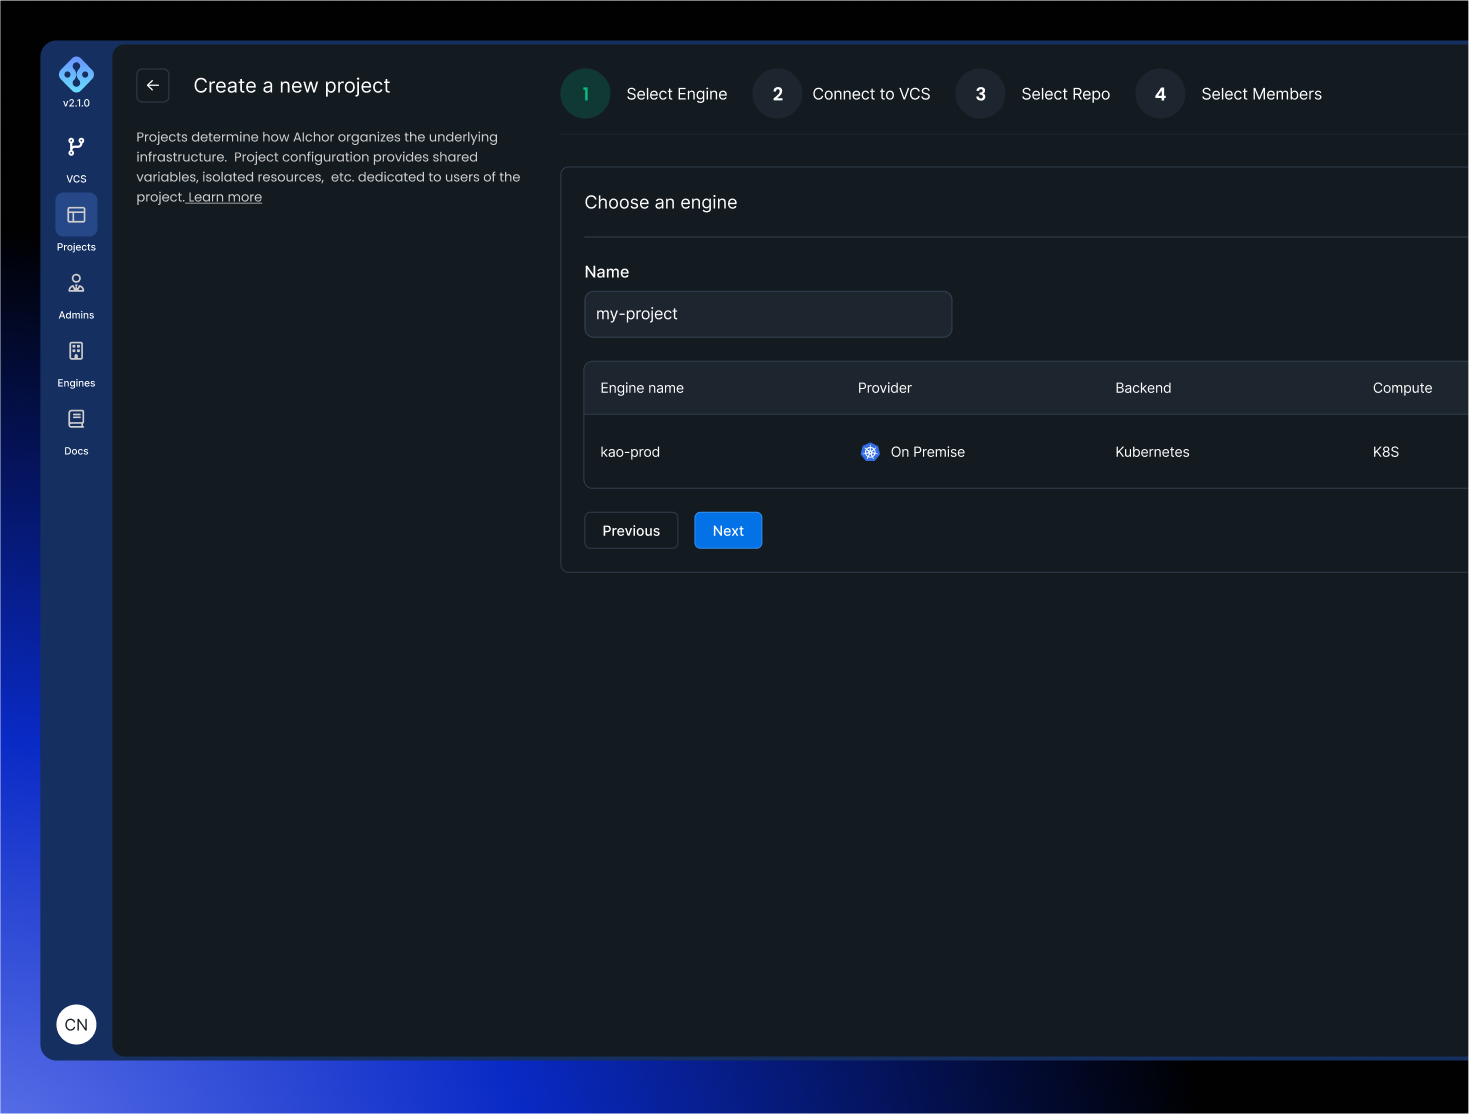Screen dimensions: 1469x1114
Task: Focus the project Name input field
Action: [x=768, y=314]
